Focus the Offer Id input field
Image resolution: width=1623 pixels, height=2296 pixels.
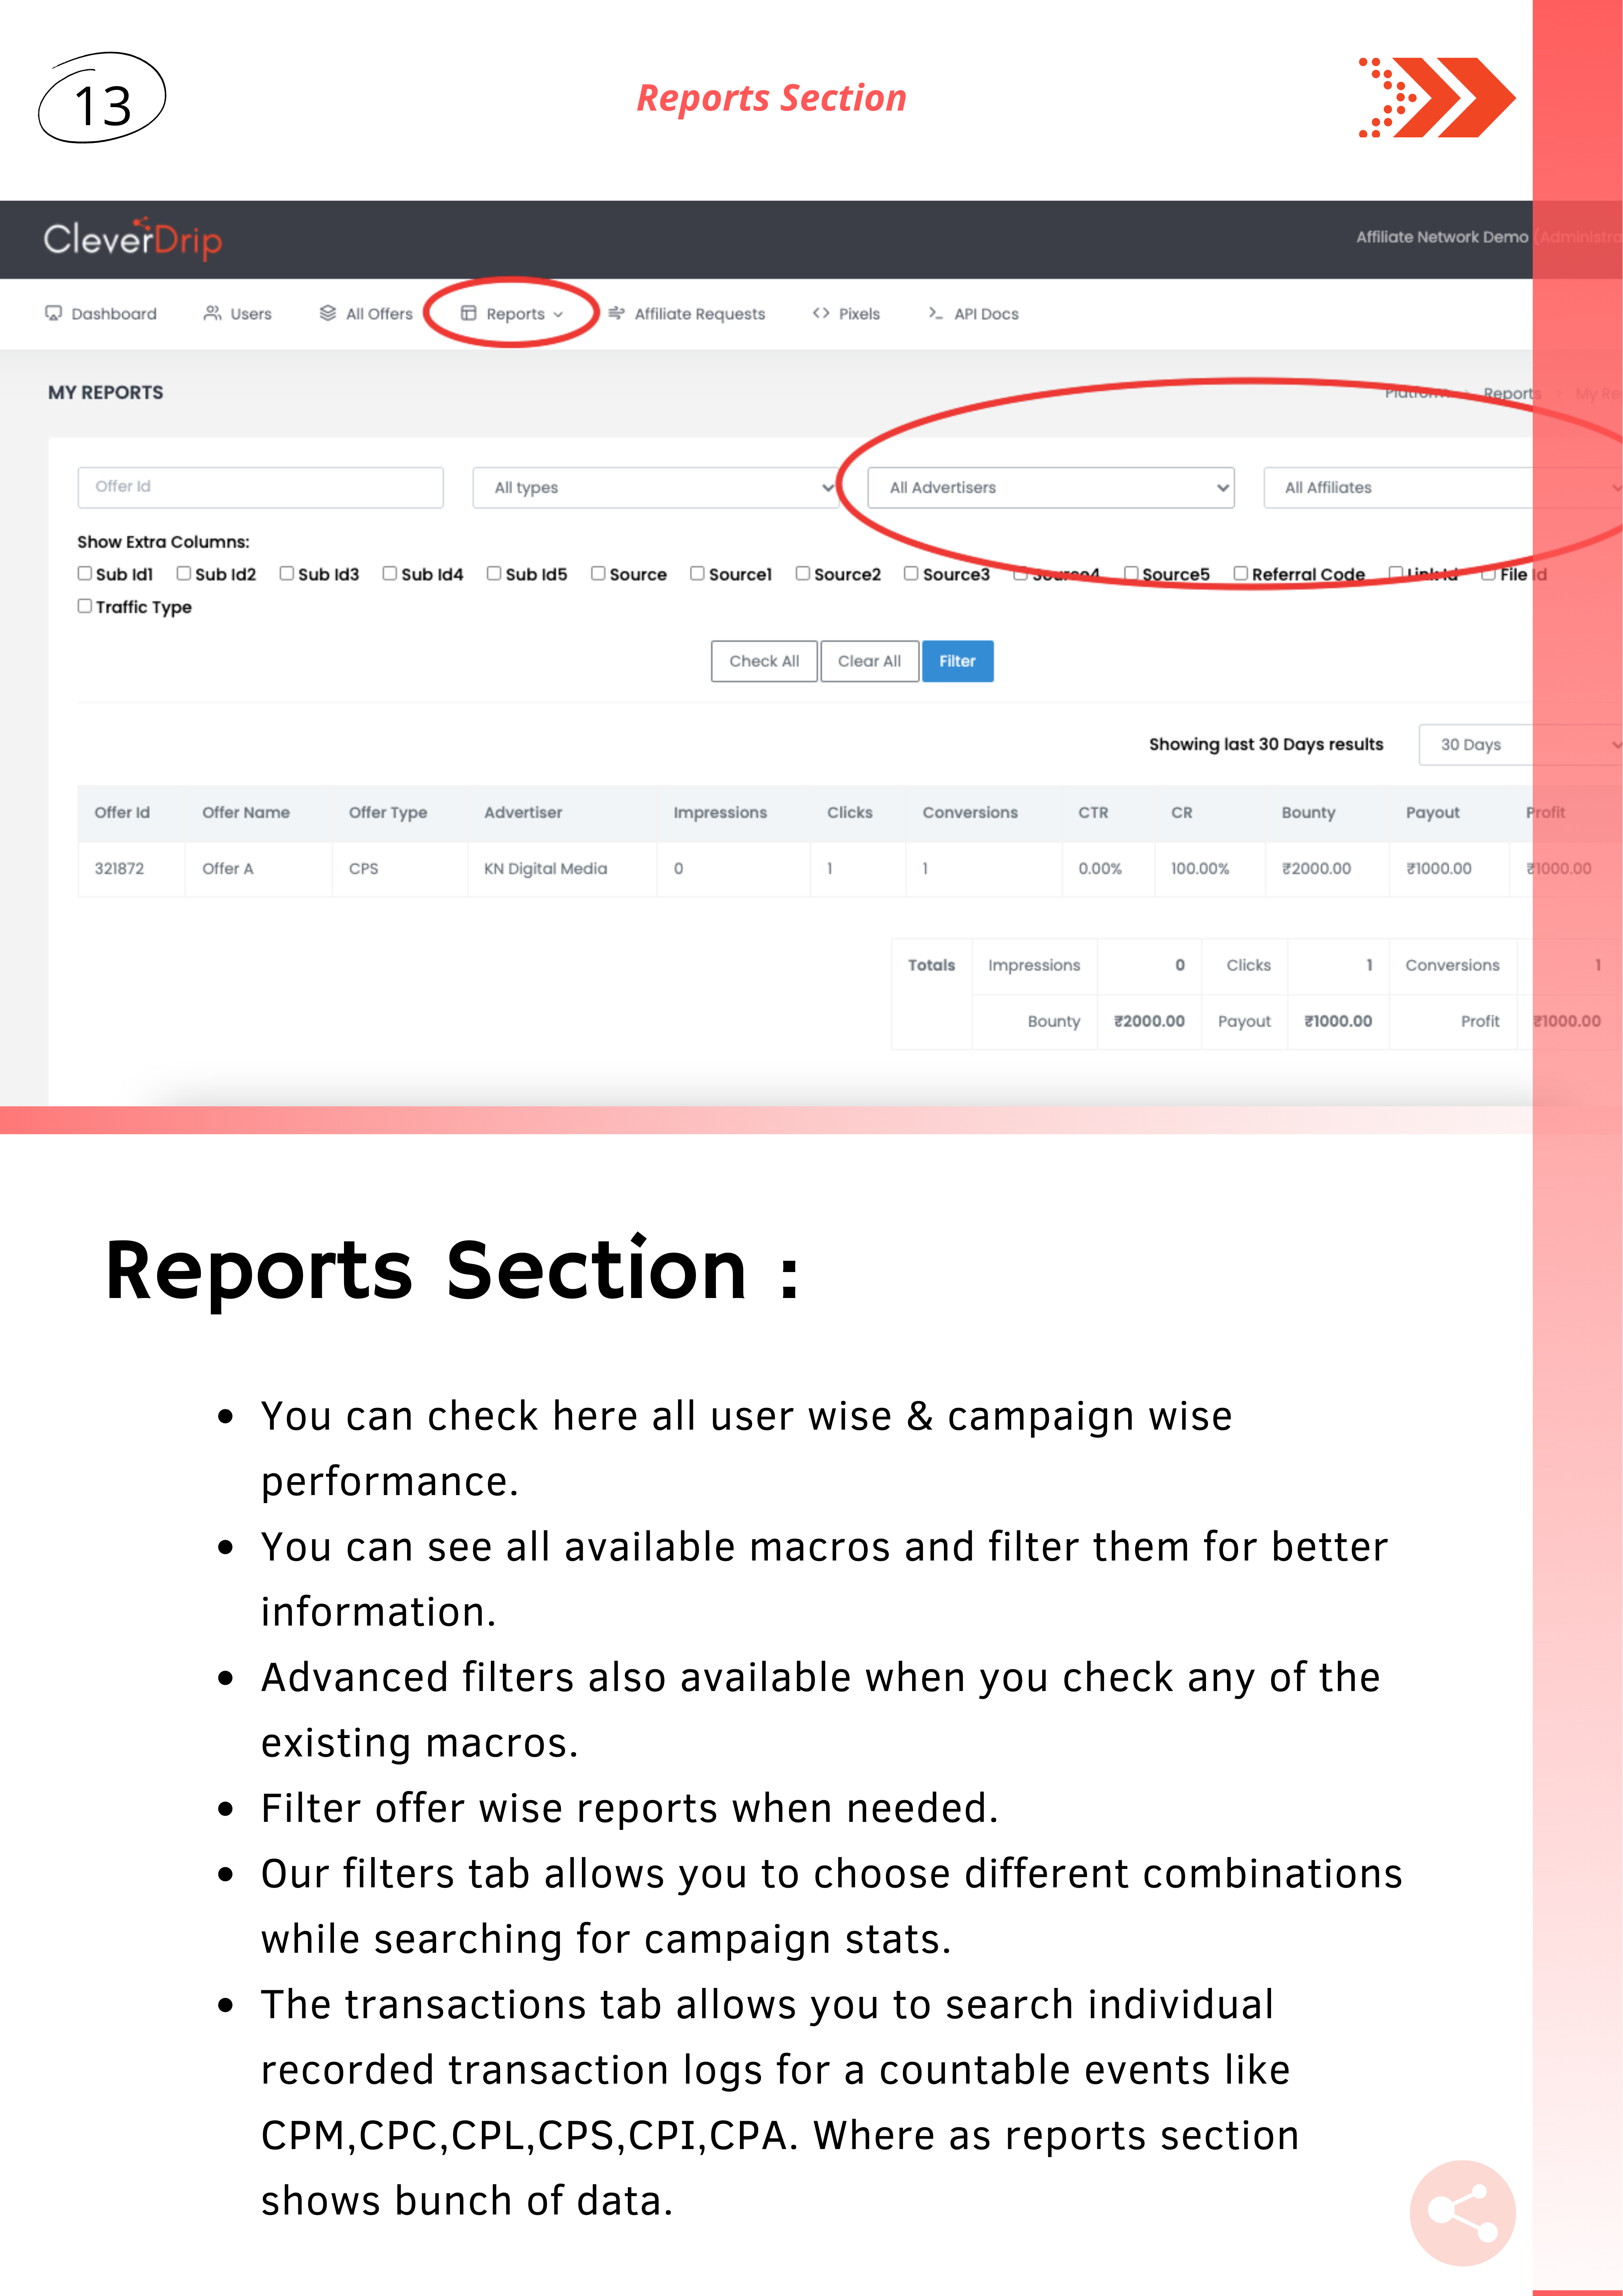pyautogui.click(x=260, y=487)
